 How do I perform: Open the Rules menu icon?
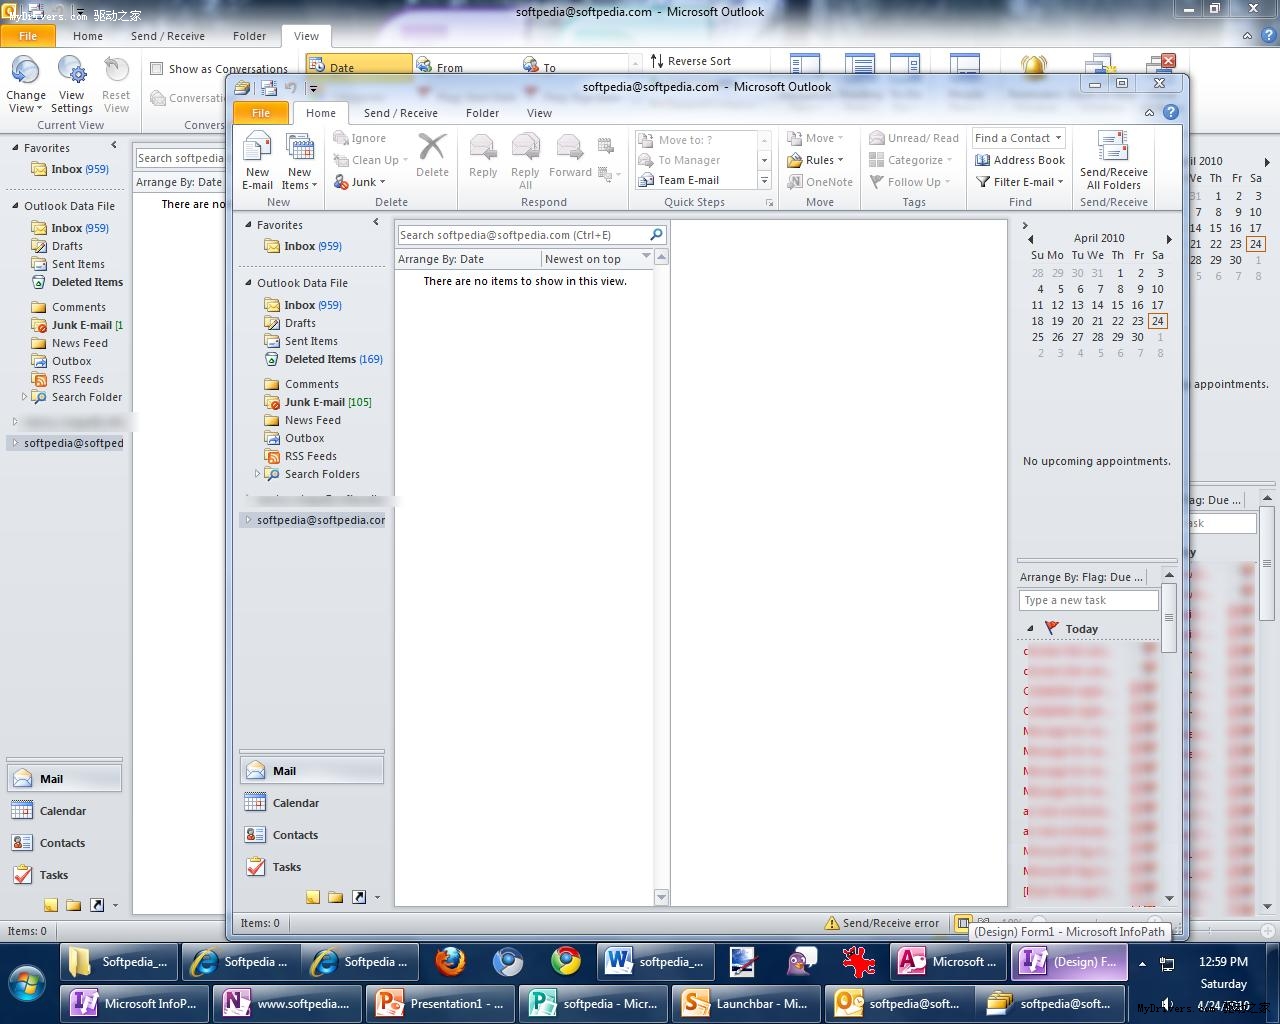pos(795,160)
